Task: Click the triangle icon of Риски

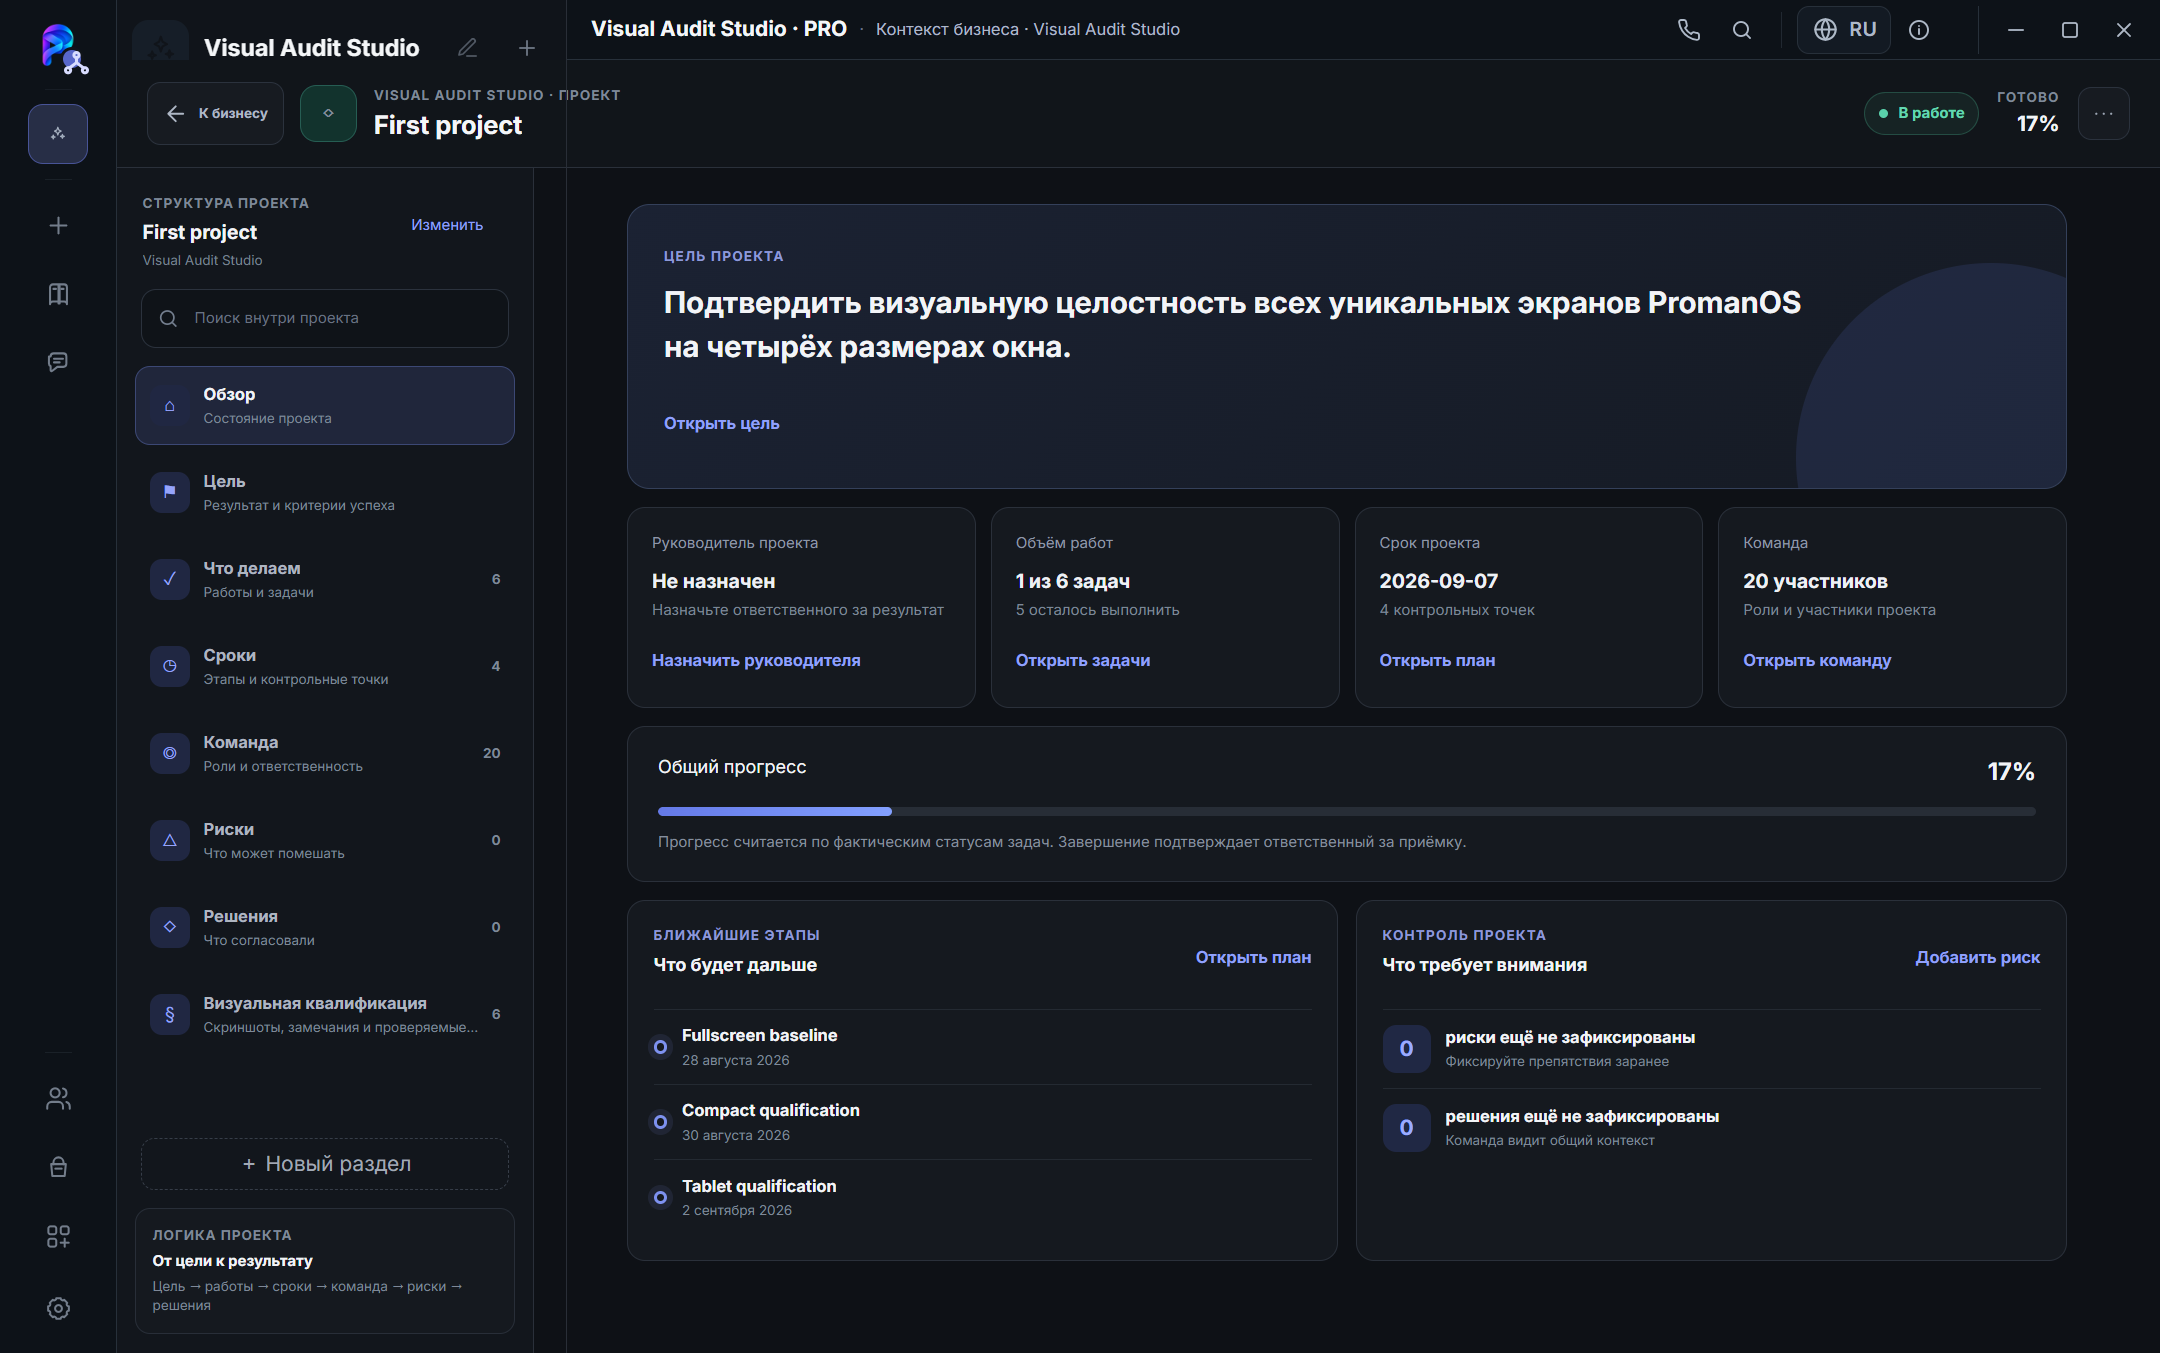Action: 170,840
